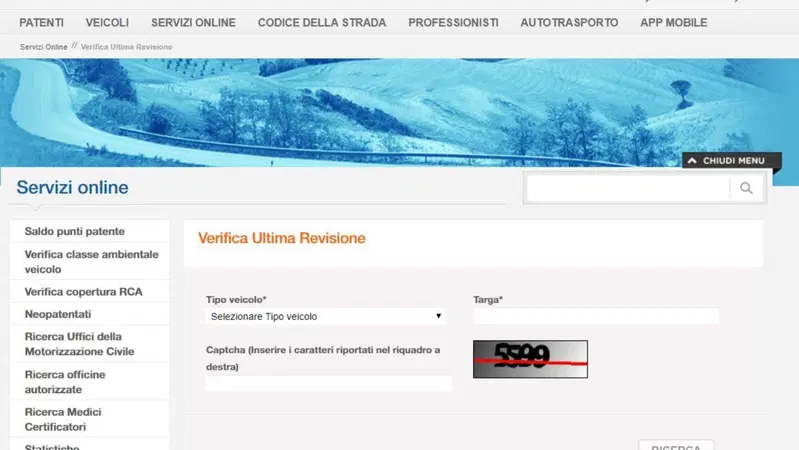The width and height of the screenshot is (799, 450).
Task: Open the AUTOTRASPORTO menu
Action: point(569,23)
